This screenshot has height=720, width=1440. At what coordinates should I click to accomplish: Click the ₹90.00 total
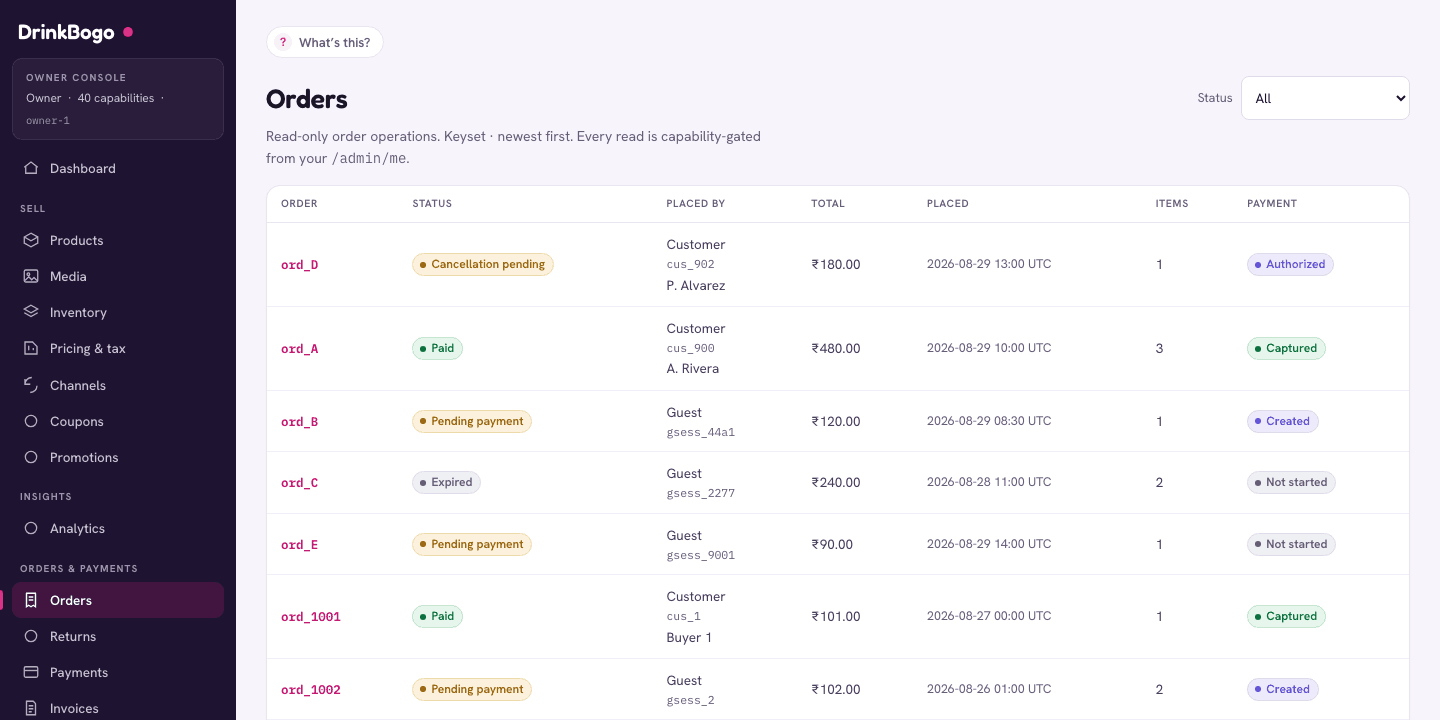832,545
